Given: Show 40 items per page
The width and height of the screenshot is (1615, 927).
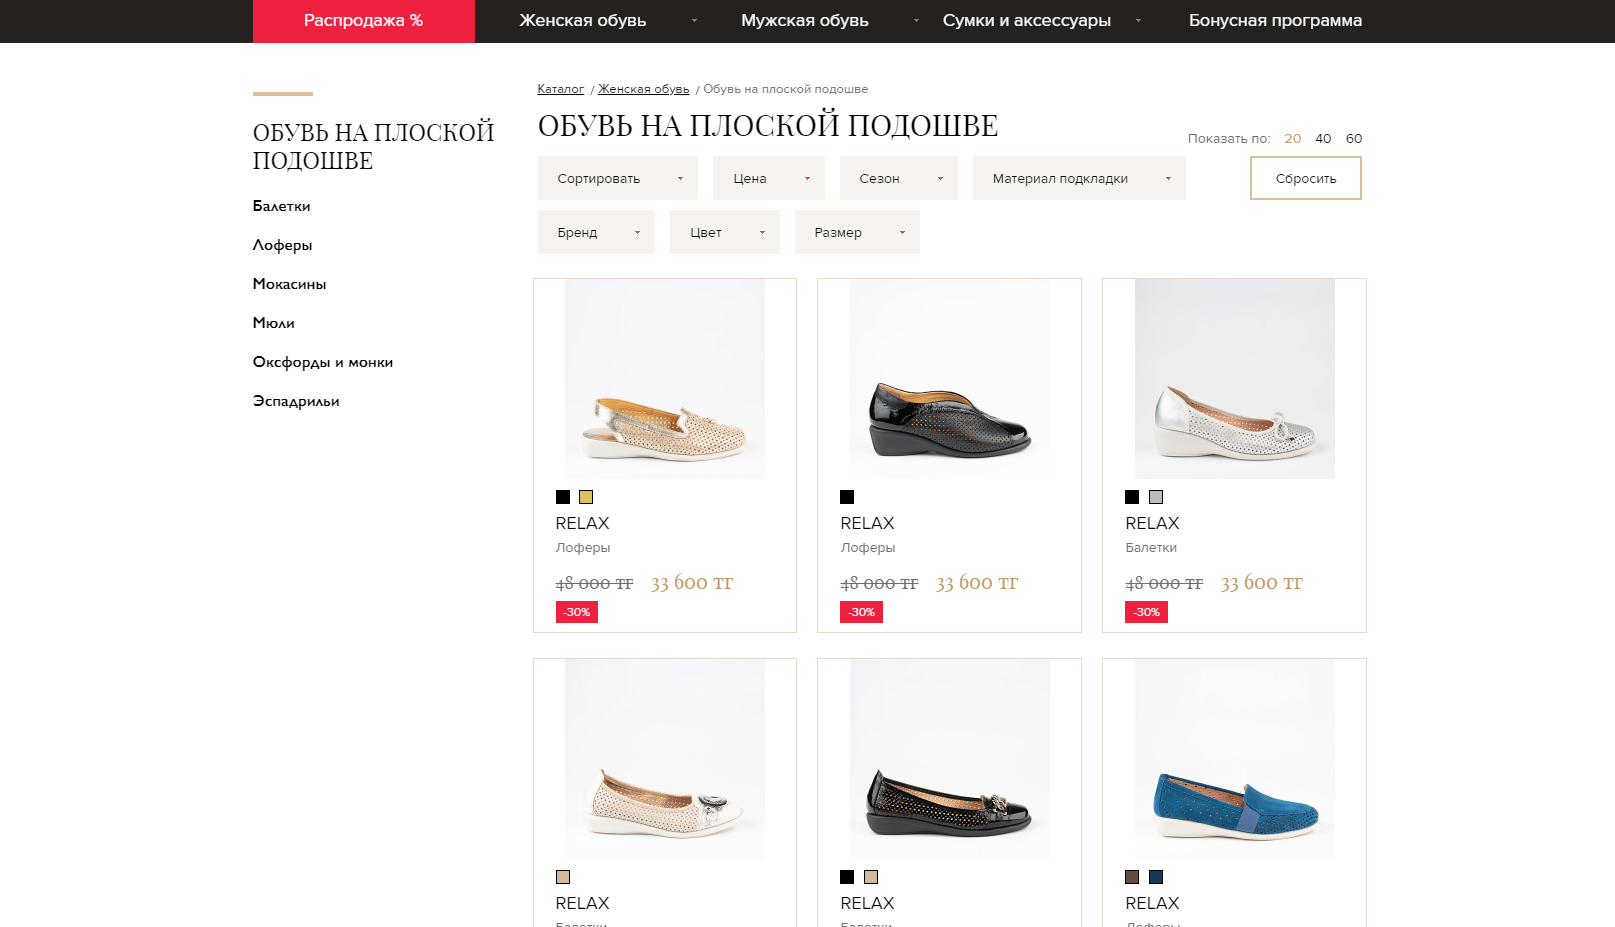Looking at the screenshot, I should pyautogui.click(x=1323, y=139).
